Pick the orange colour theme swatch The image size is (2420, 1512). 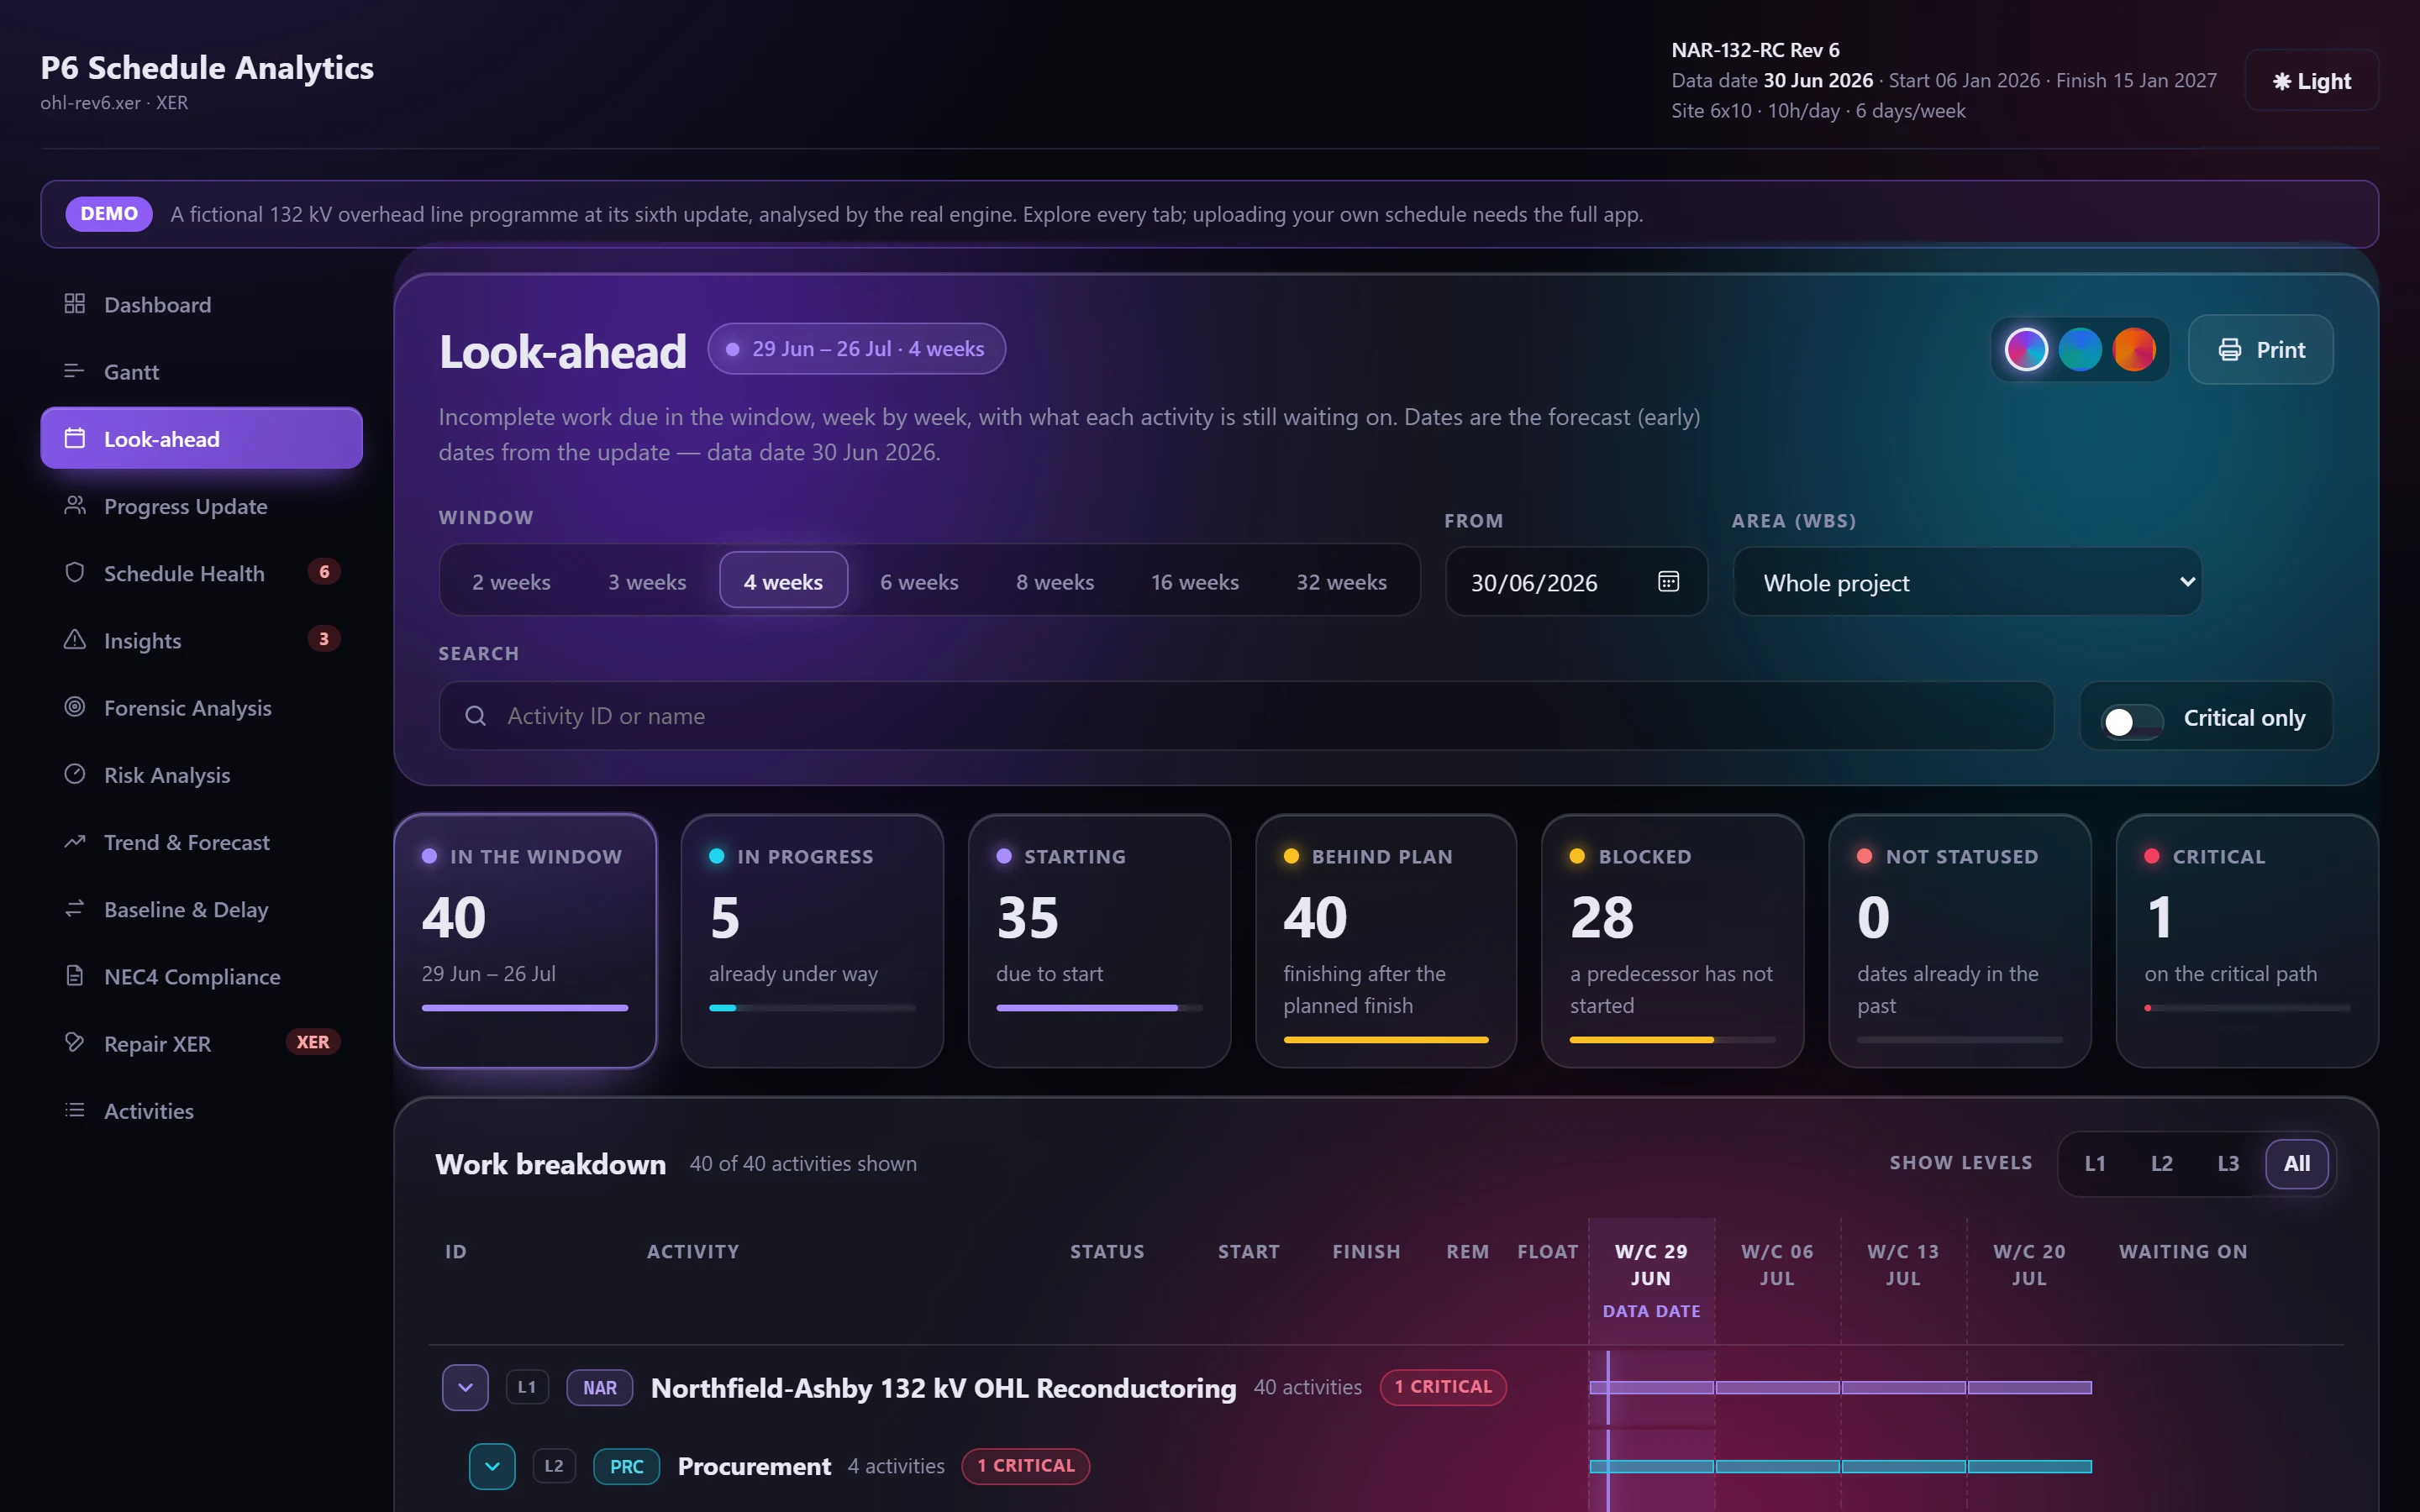point(2134,349)
